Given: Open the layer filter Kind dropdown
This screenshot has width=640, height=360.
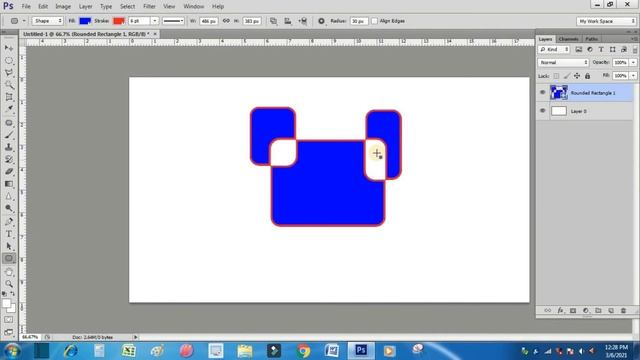Looking at the screenshot, I should click(554, 49).
